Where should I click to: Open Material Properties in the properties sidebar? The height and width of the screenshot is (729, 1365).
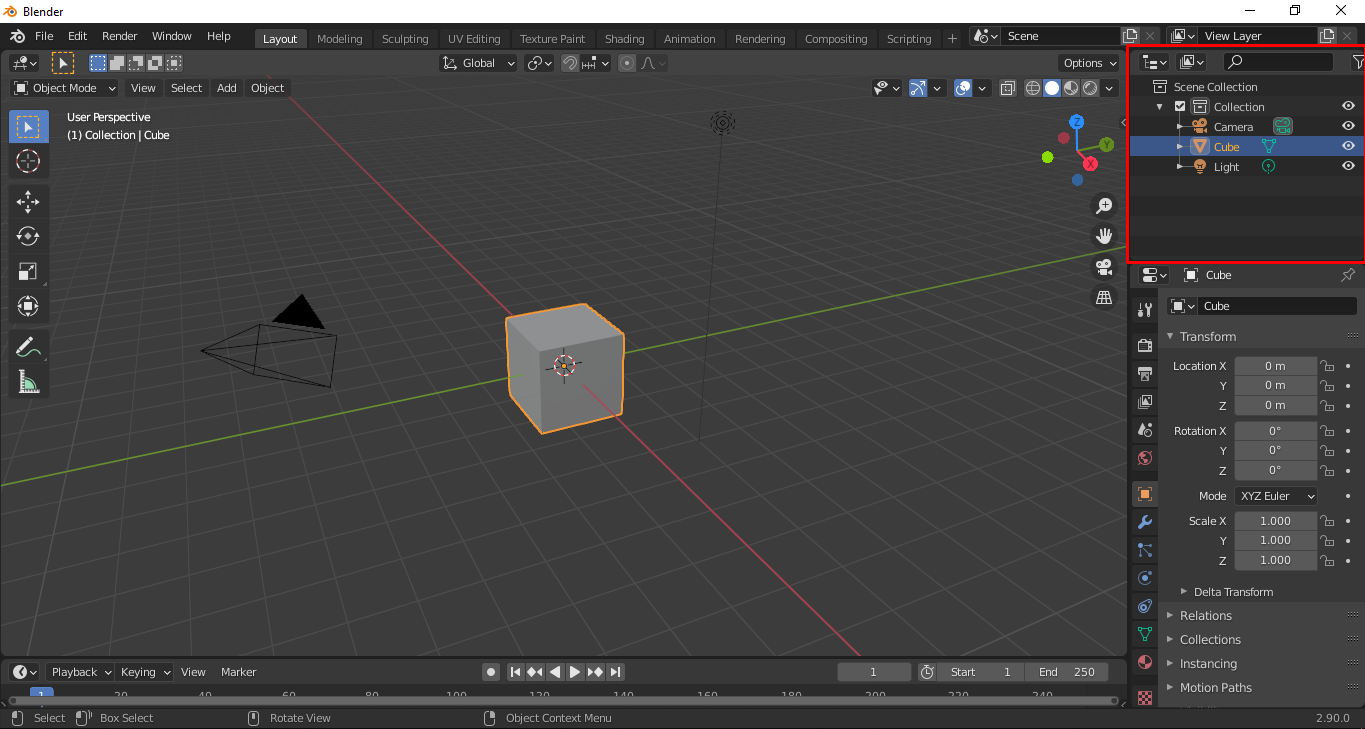(x=1144, y=662)
